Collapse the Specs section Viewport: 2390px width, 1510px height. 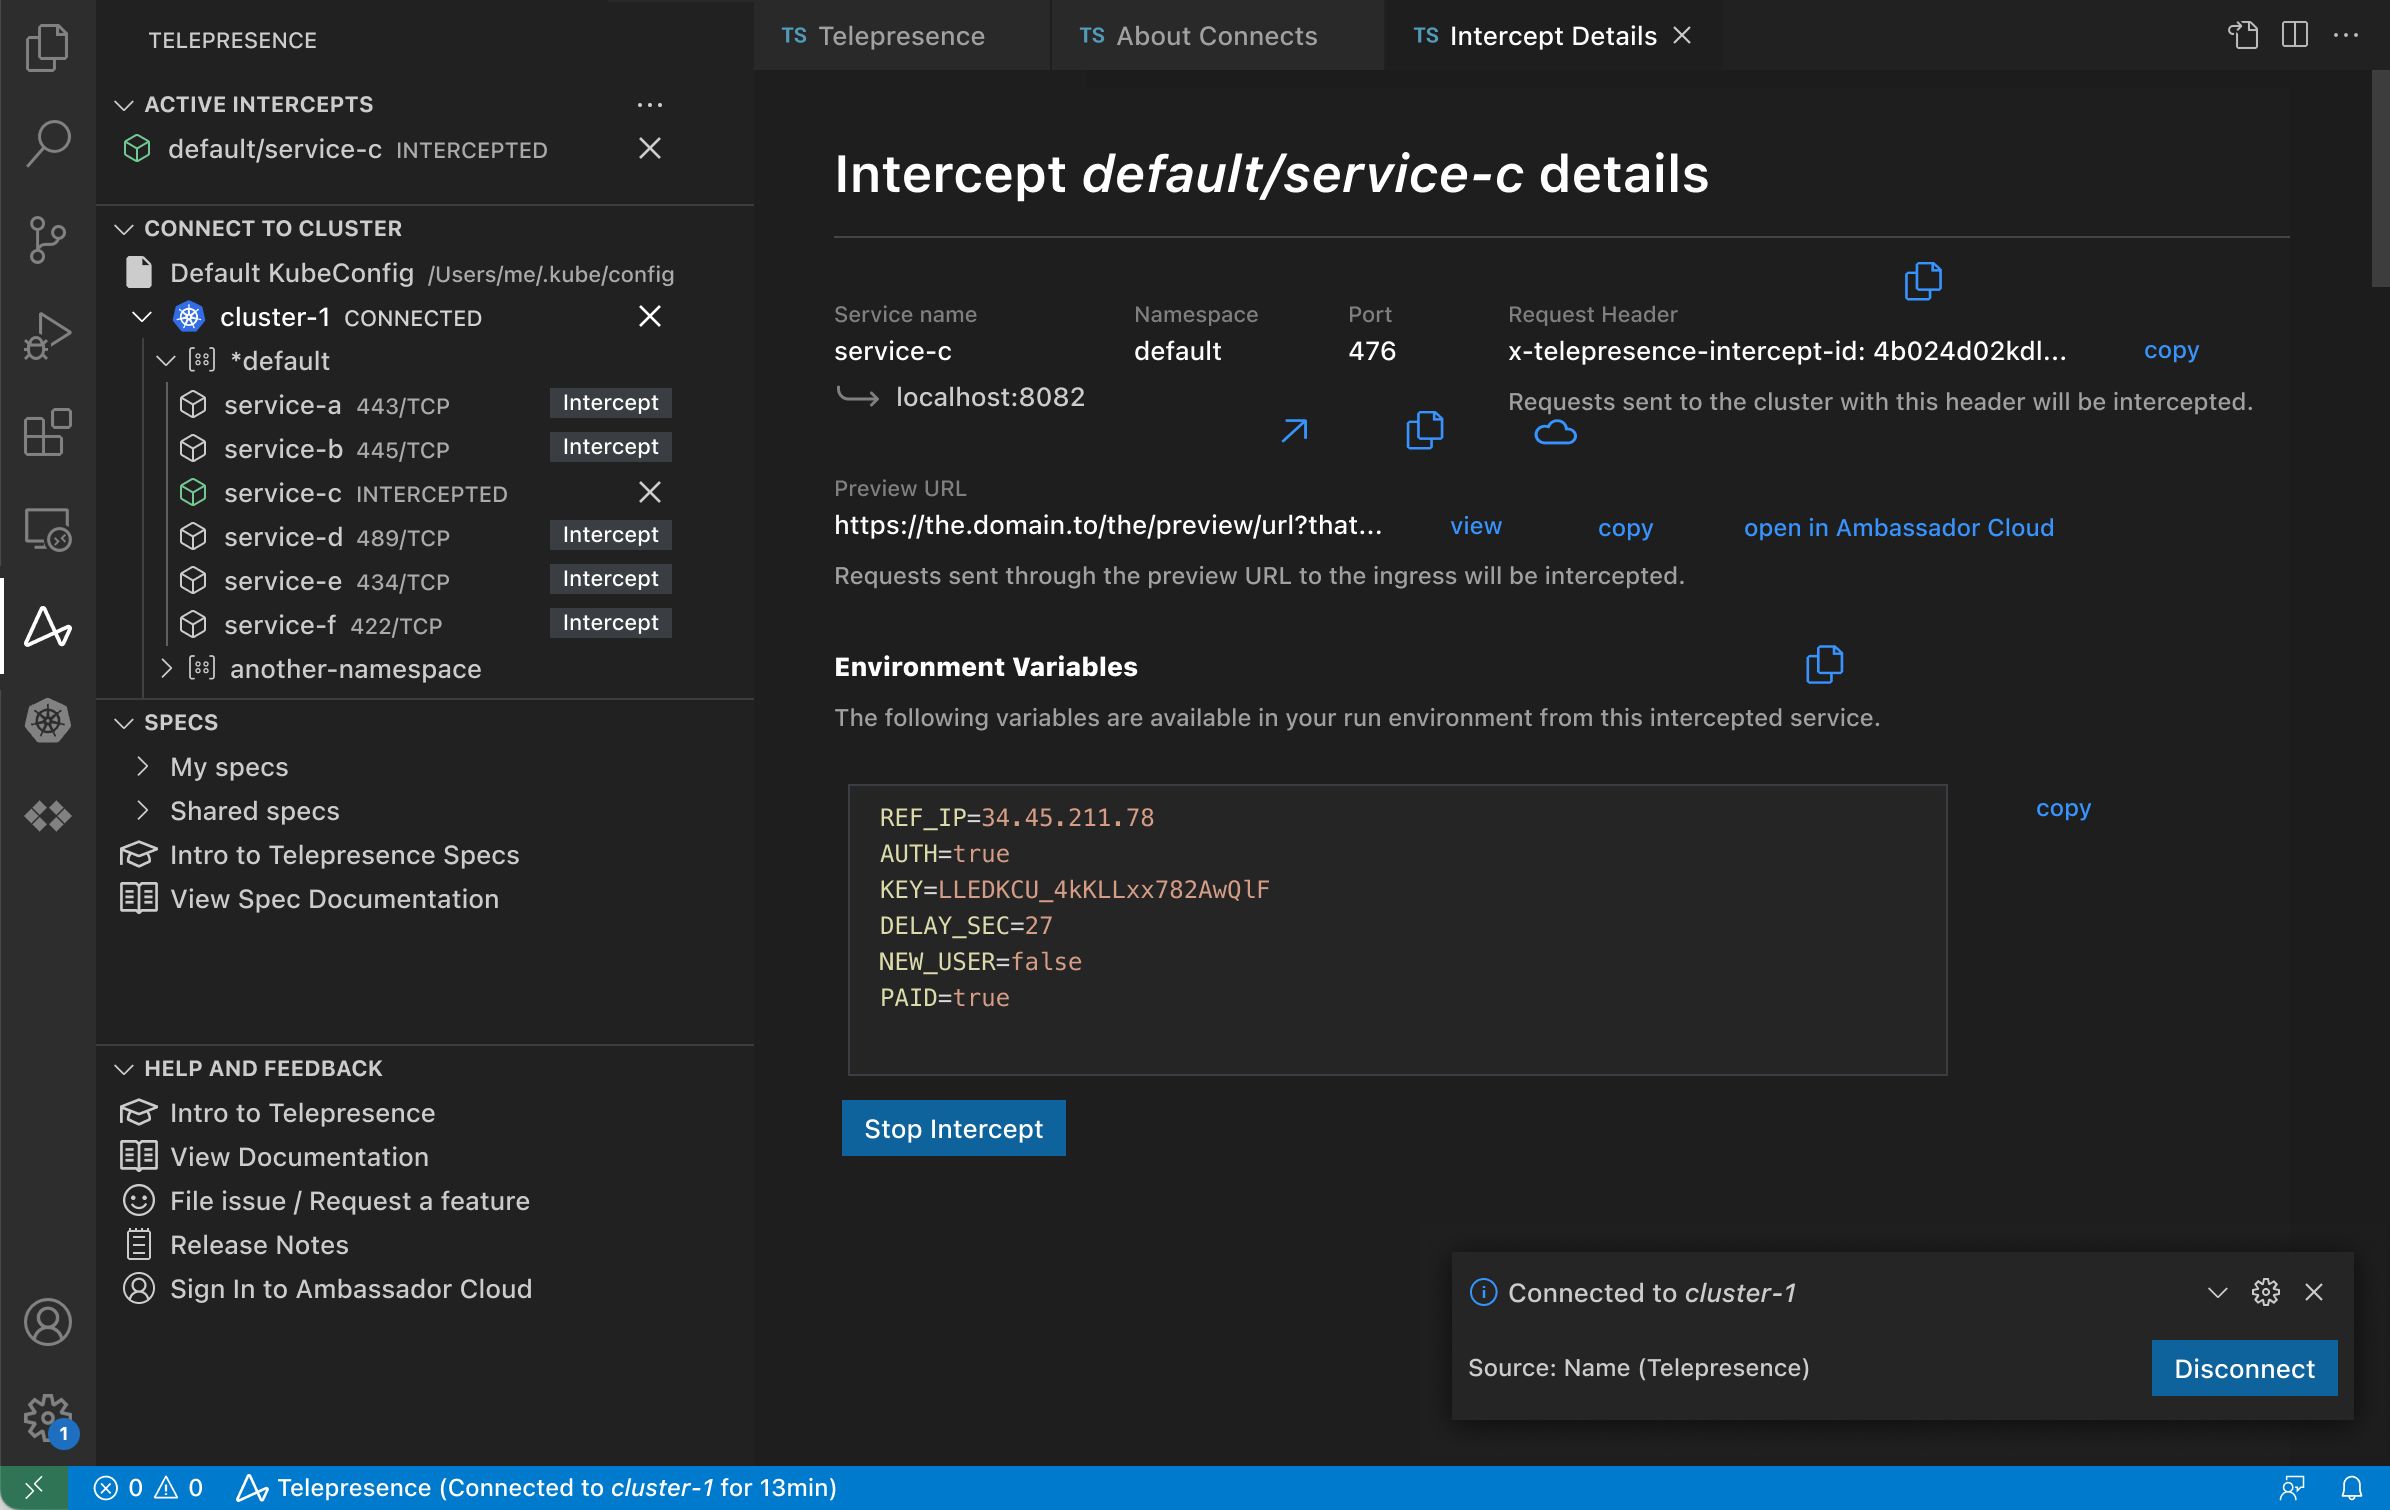click(124, 723)
